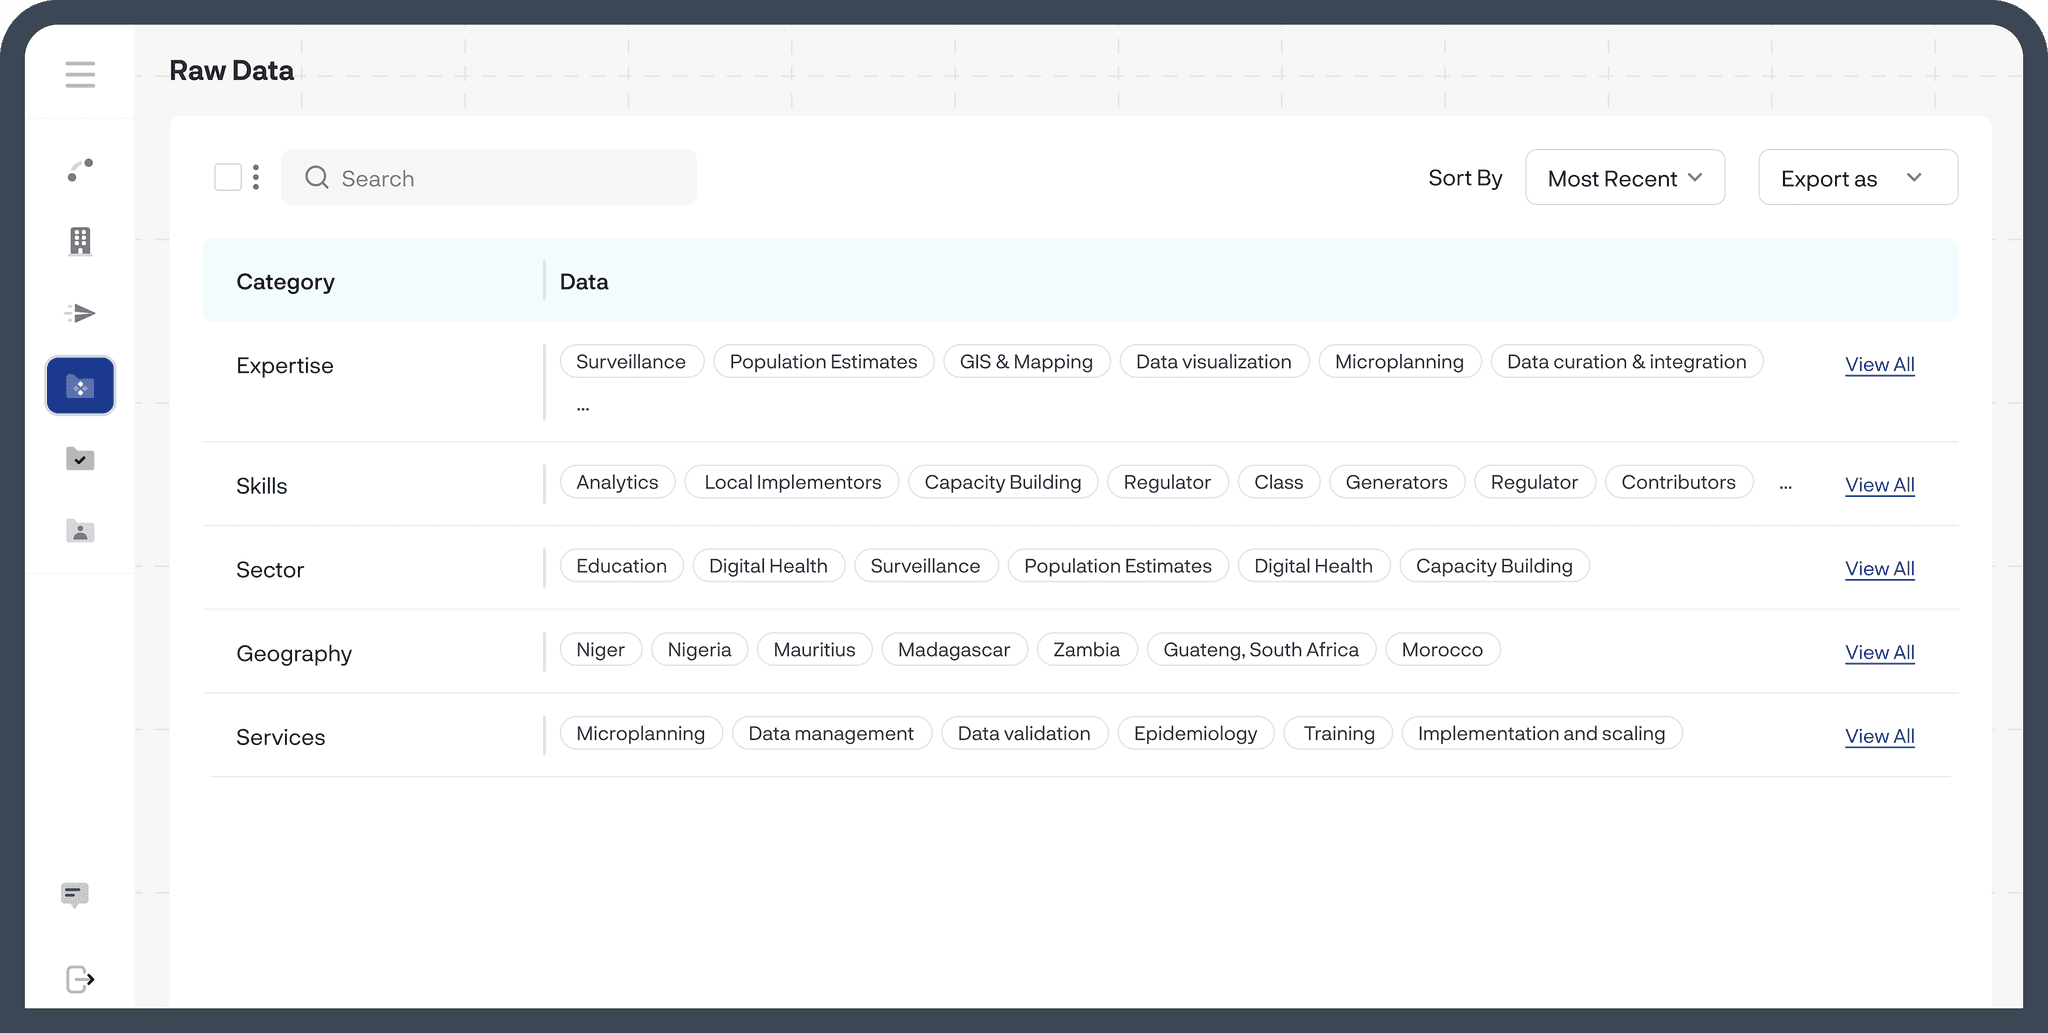Click the Geography category label
This screenshot has width=2048, height=1033.
(x=294, y=654)
